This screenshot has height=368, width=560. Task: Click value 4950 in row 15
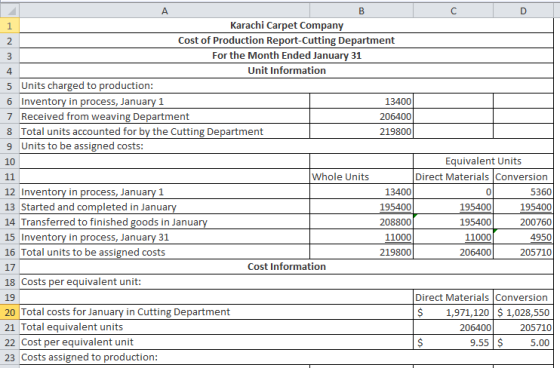click(523, 237)
